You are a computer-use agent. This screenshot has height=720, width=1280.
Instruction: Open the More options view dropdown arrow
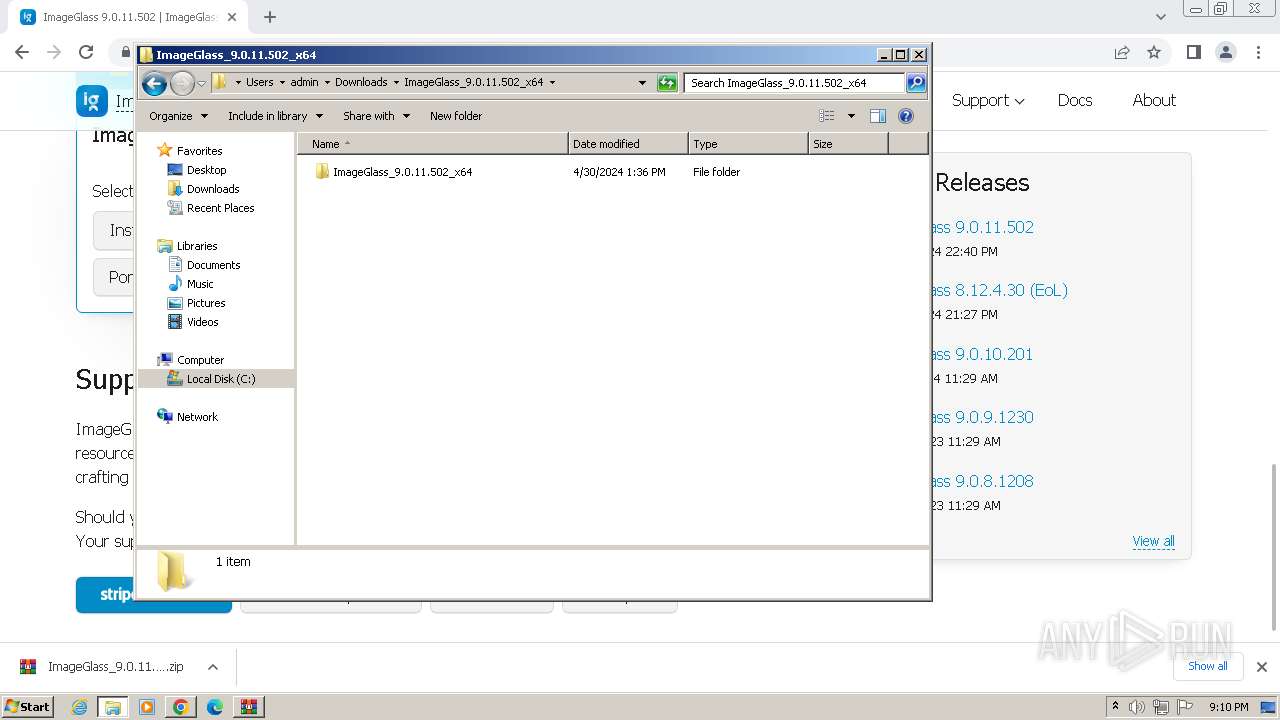click(851, 116)
